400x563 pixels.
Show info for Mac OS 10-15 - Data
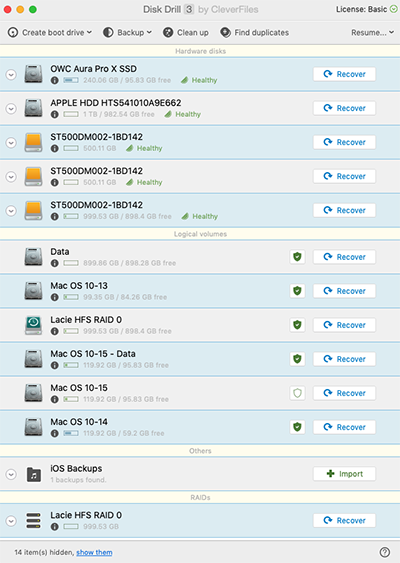point(55,365)
